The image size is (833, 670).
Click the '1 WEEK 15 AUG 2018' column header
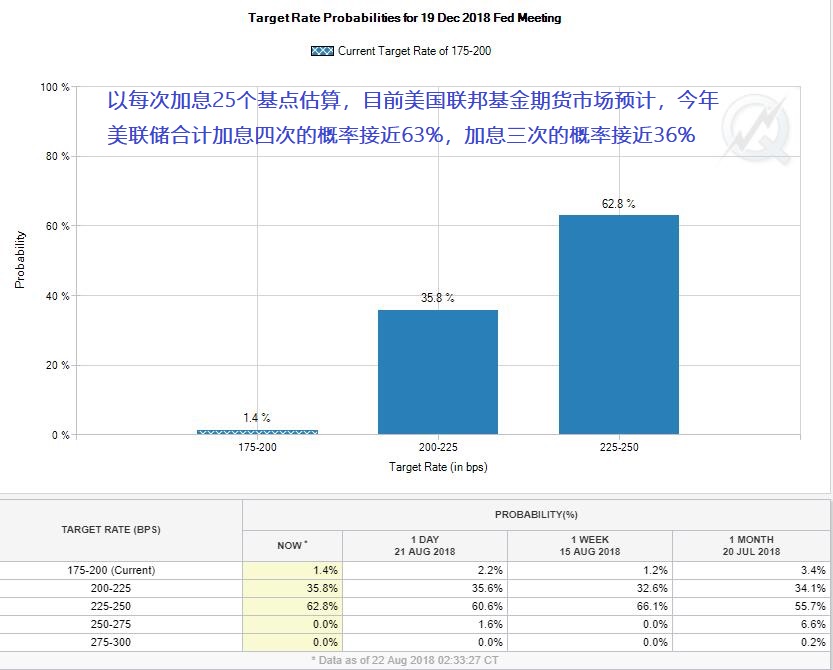589,545
